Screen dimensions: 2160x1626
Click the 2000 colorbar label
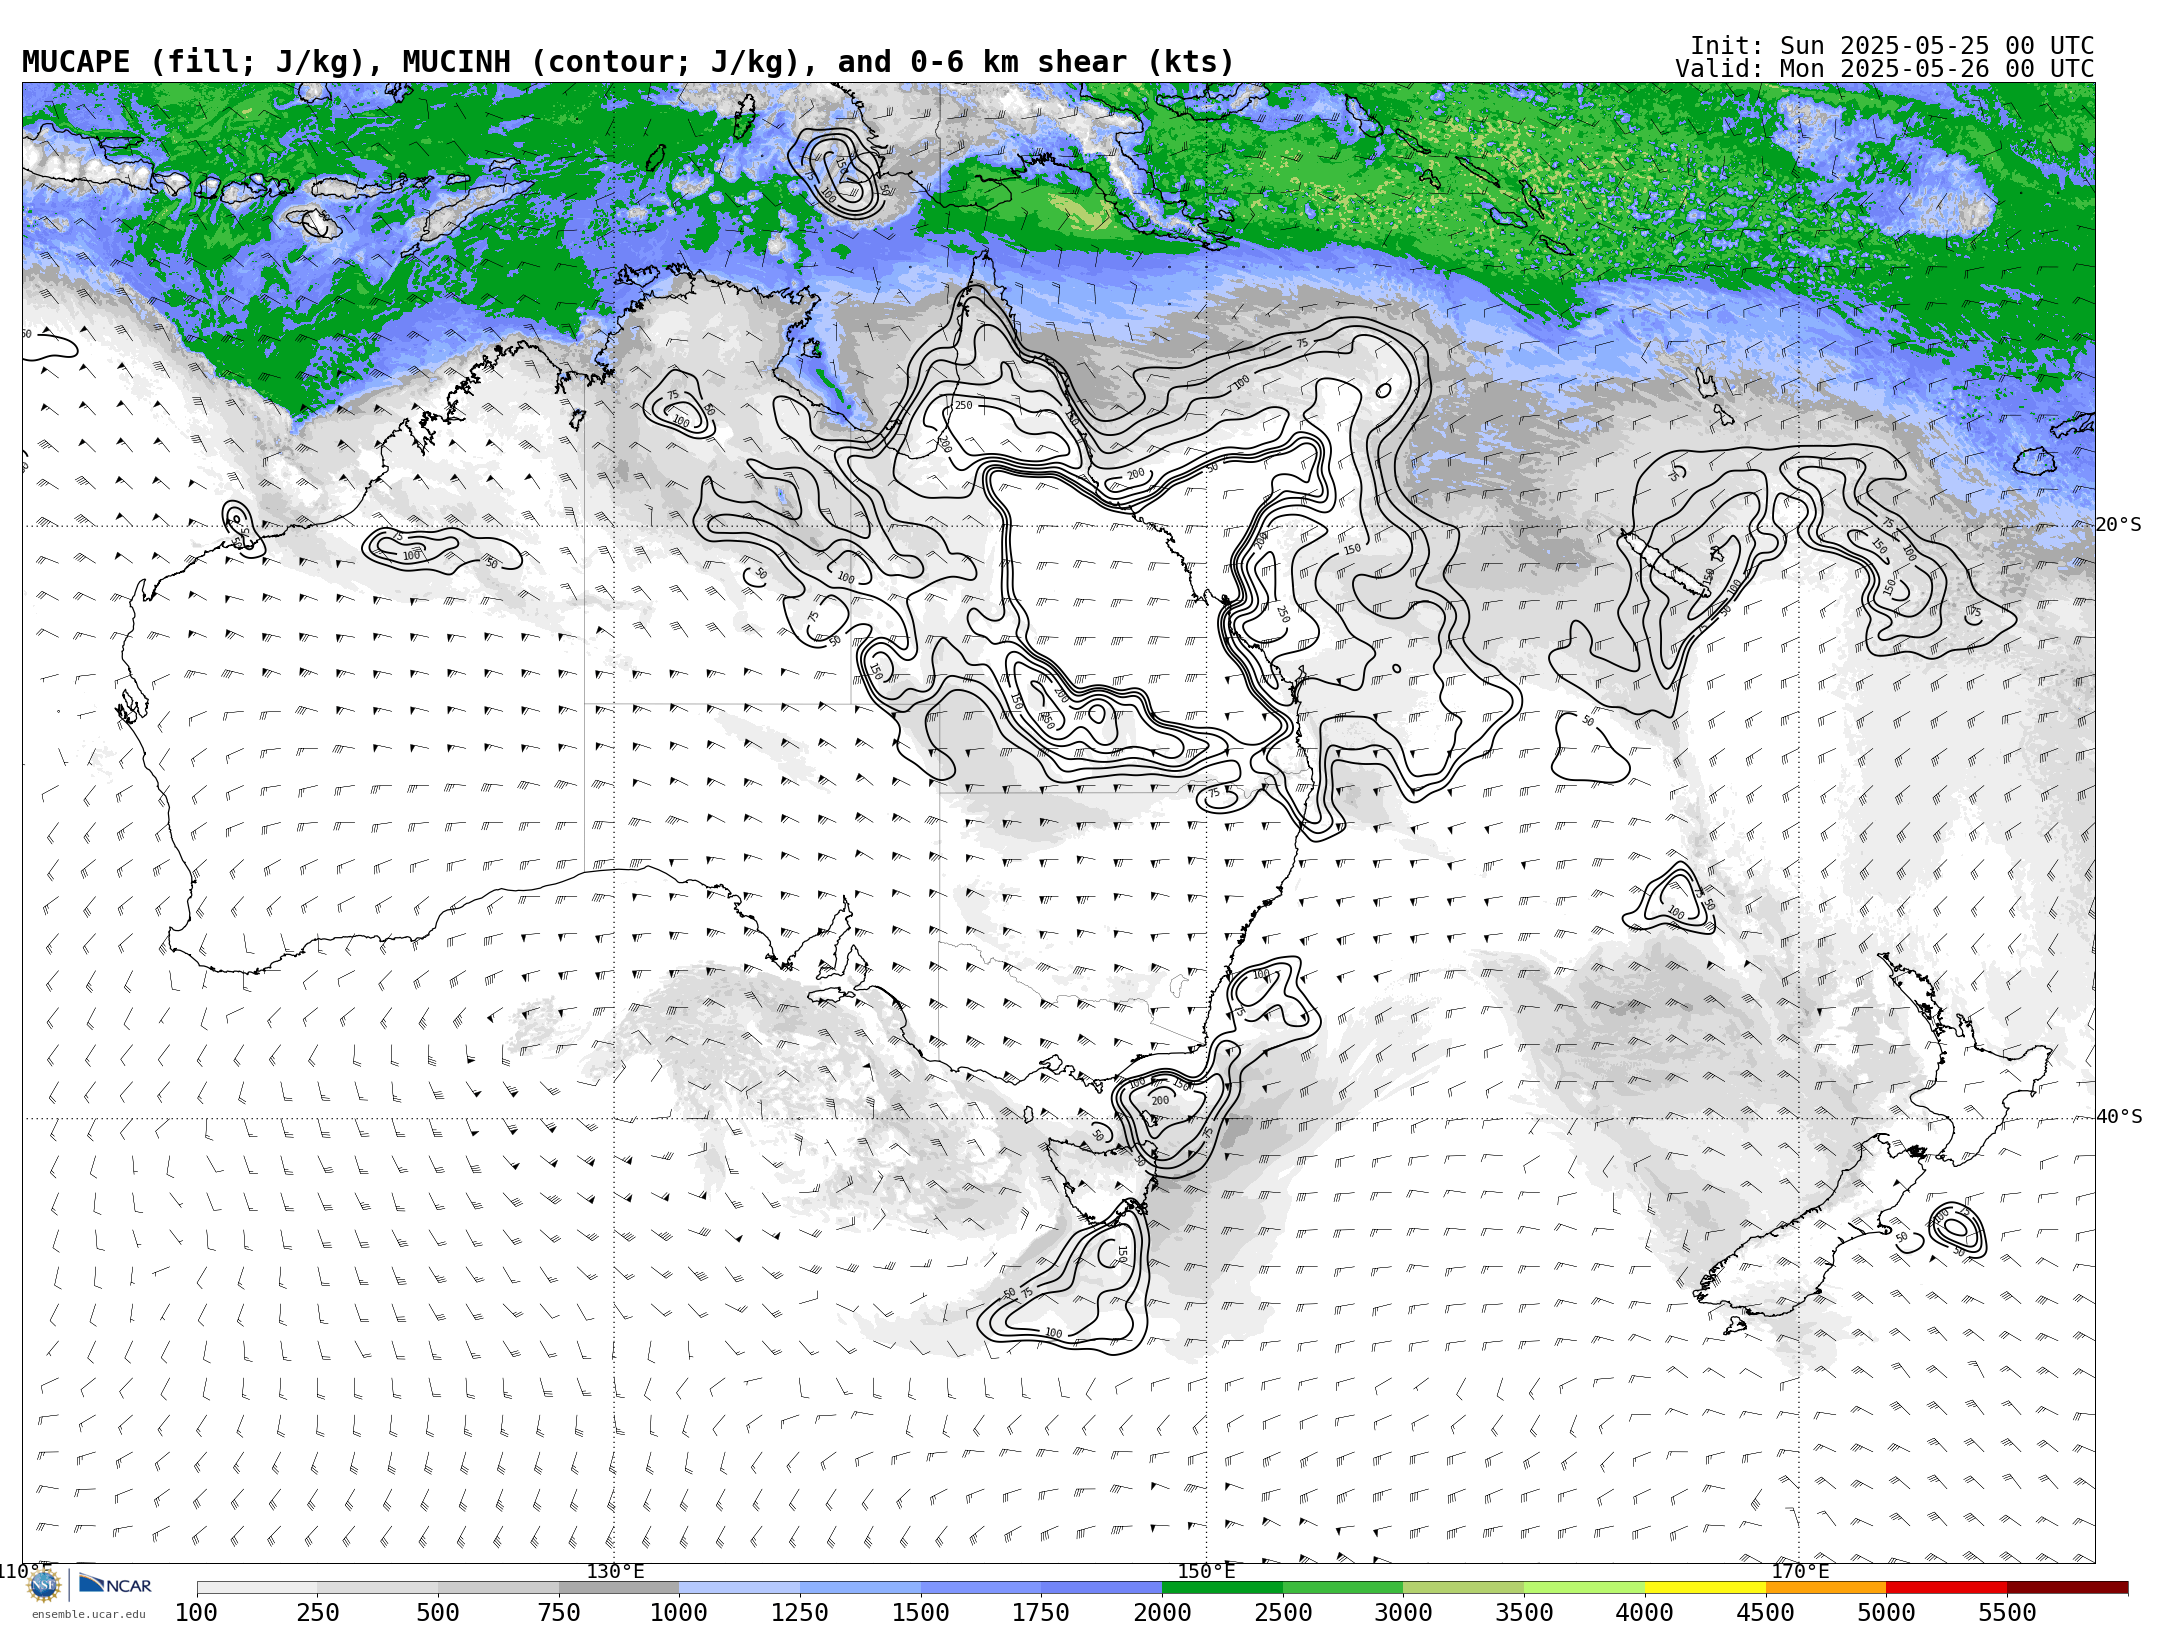pos(1162,1612)
